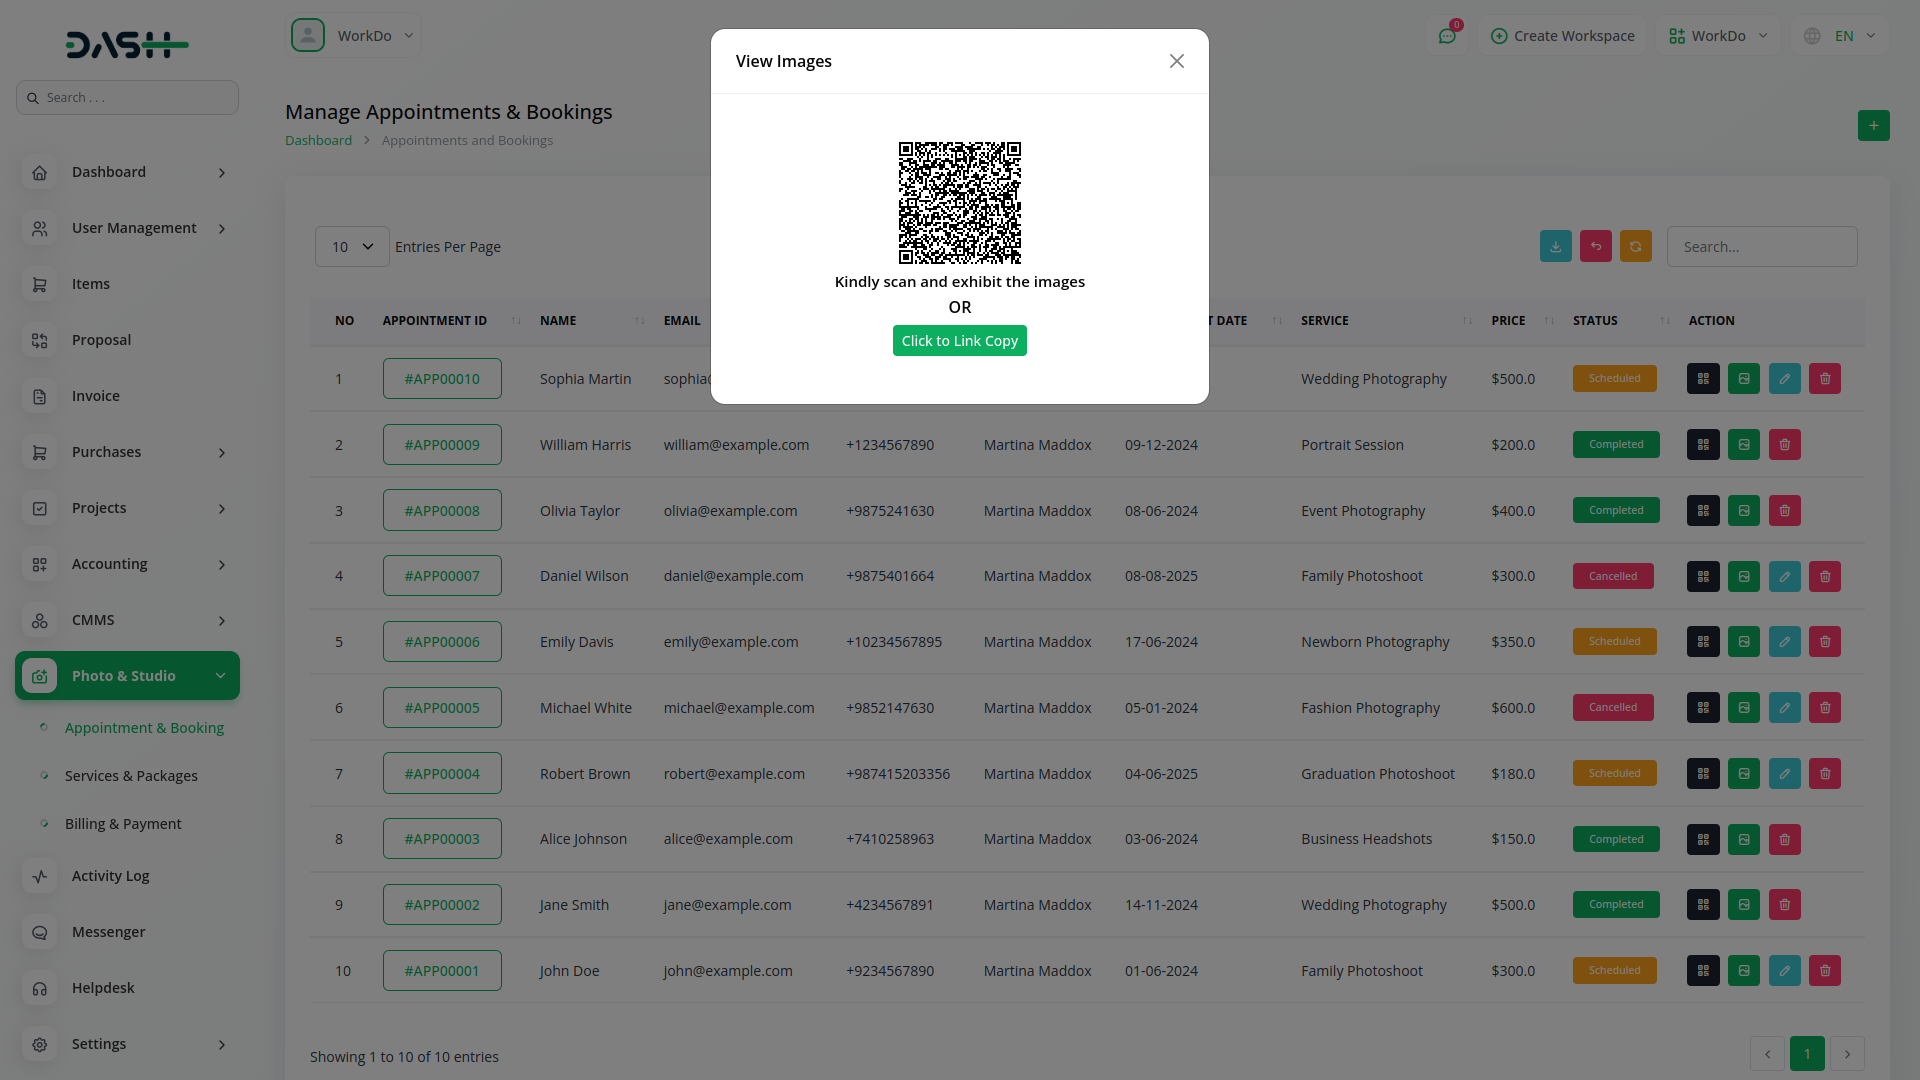Image resolution: width=1920 pixels, height=1080 pixels.
Task: Open the EN language dropdown
Action: [1843, 36]
